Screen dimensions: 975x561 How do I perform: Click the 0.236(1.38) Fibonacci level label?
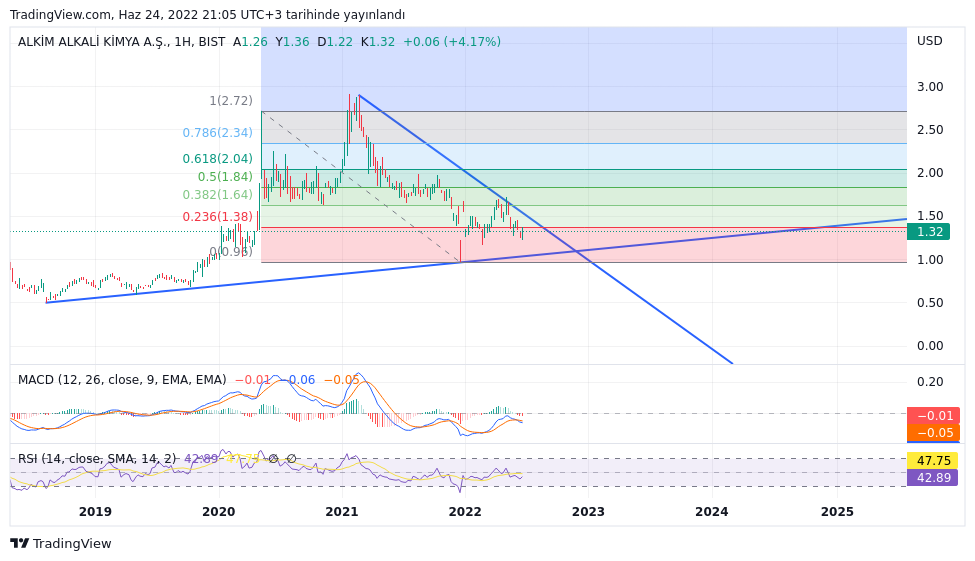pos(218,217)
